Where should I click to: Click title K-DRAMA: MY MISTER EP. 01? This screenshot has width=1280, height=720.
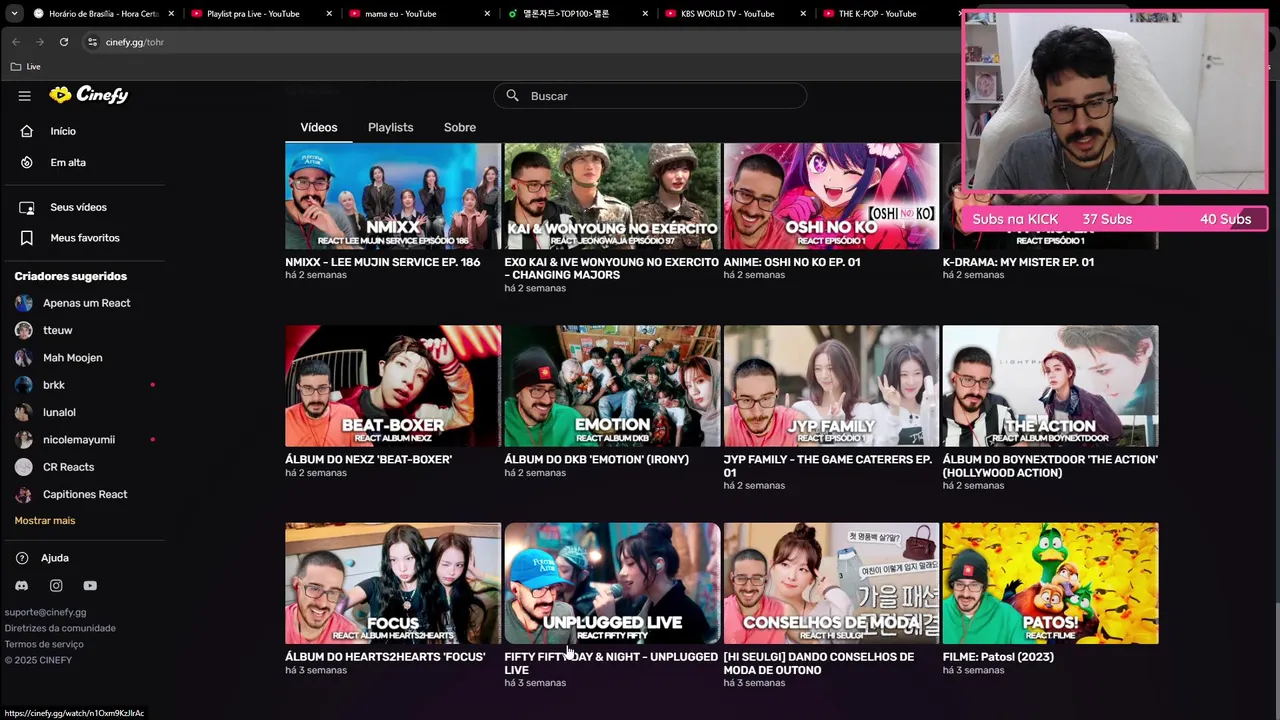1018,262
